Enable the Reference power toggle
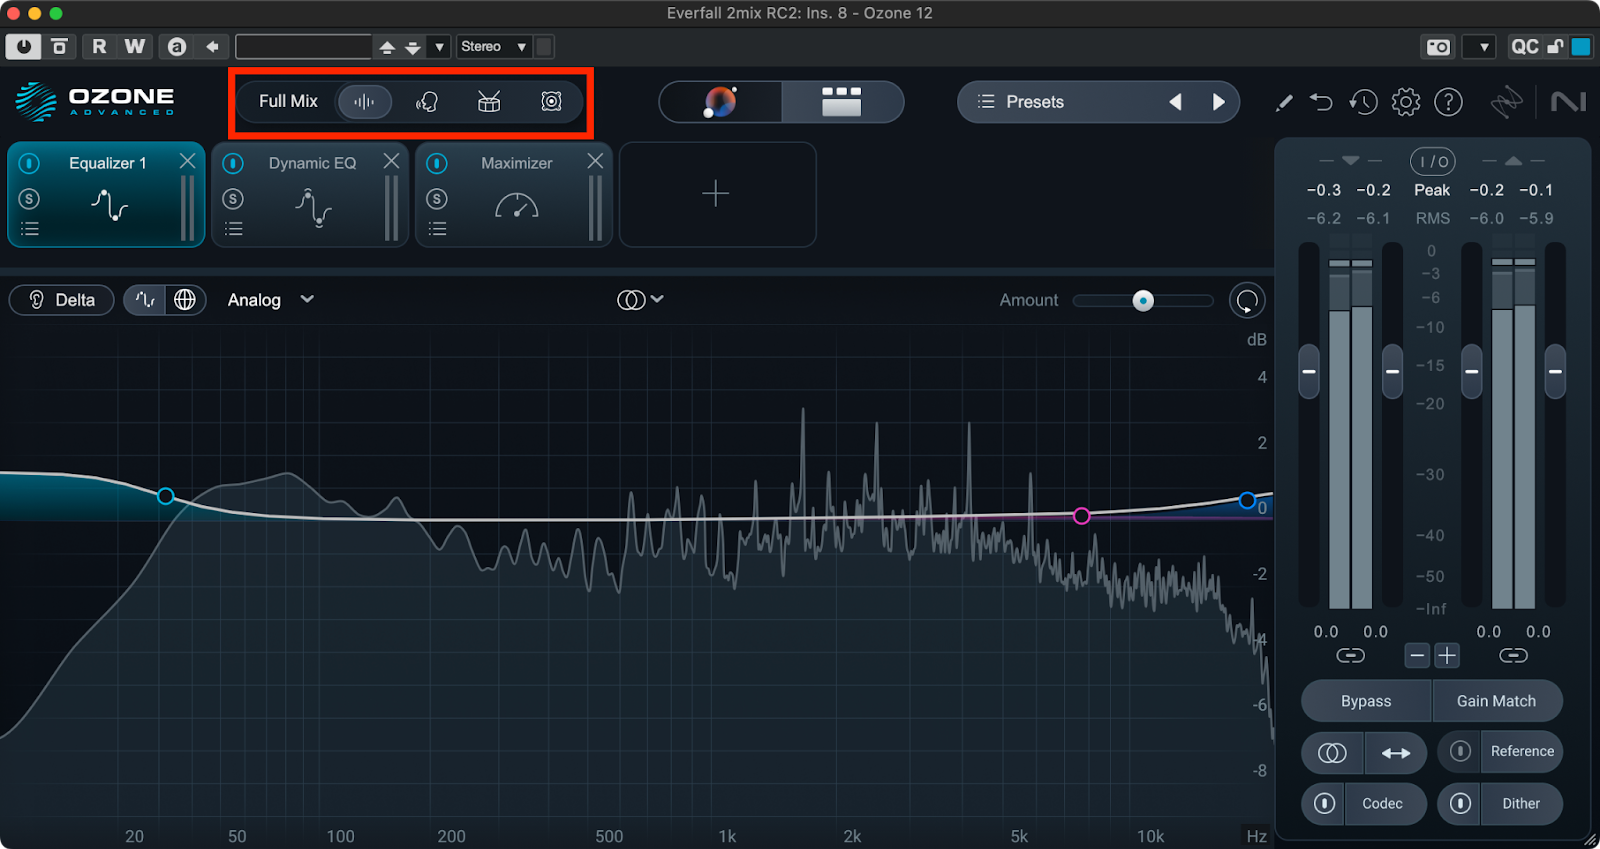This screenshot has width=1600, height=849. click(1460, 751)
